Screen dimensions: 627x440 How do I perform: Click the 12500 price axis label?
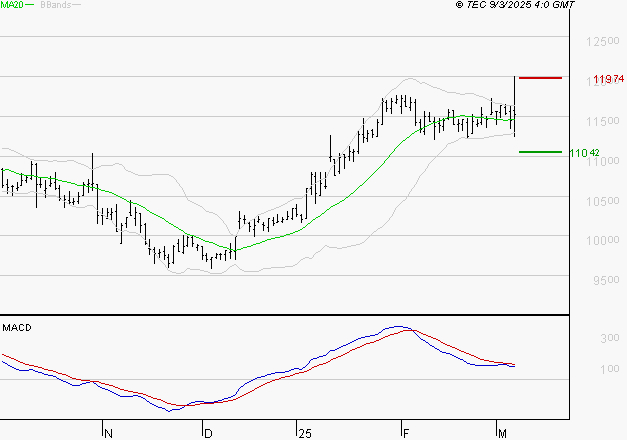[x=603, y=41]
